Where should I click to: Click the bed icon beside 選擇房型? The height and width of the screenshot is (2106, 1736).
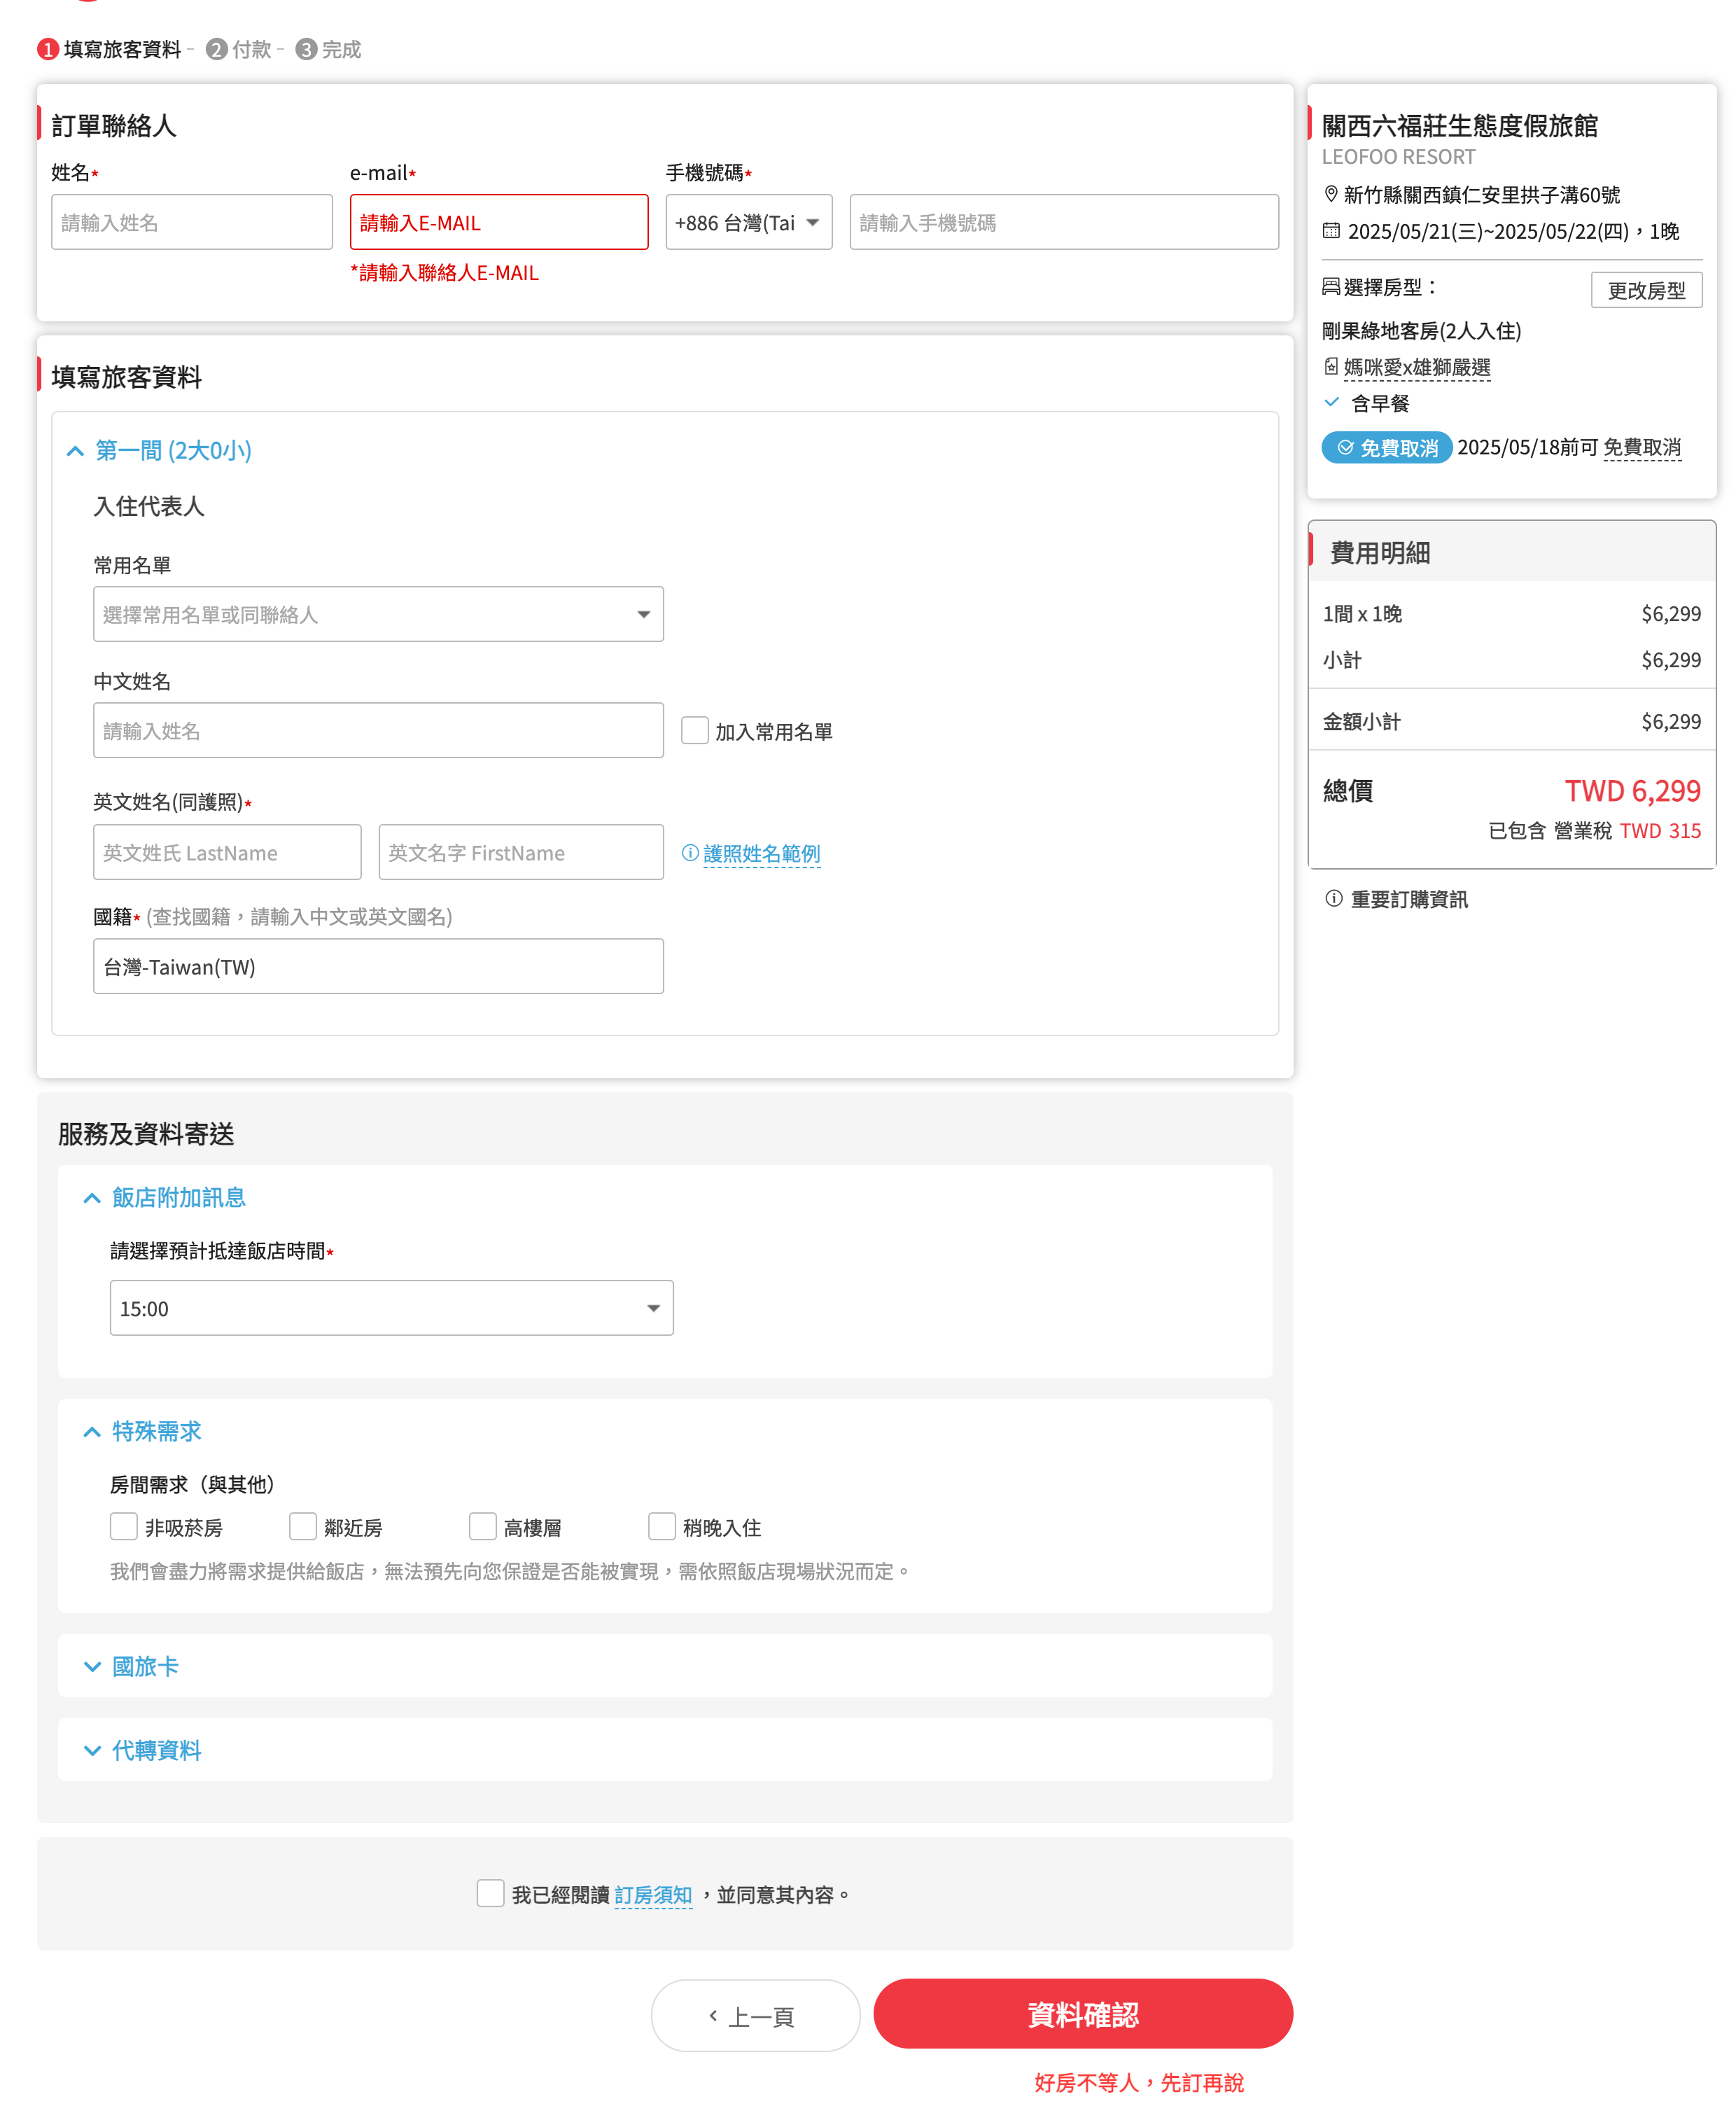point(1331,287)
